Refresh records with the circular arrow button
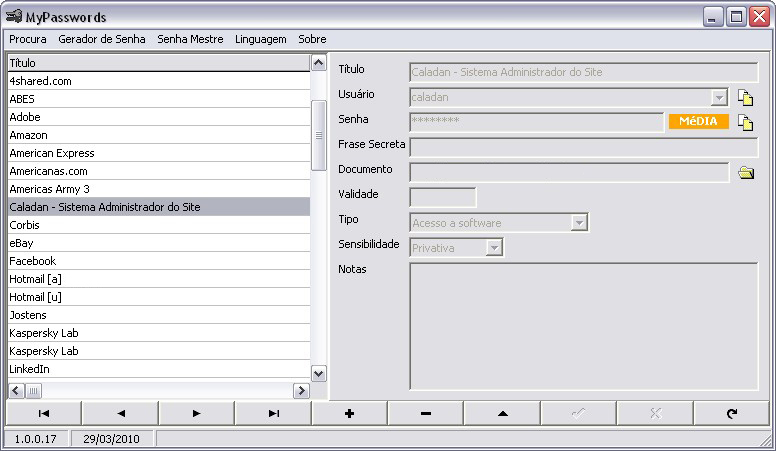This screenshot has height=451, width=776. (x=732, y=413)
